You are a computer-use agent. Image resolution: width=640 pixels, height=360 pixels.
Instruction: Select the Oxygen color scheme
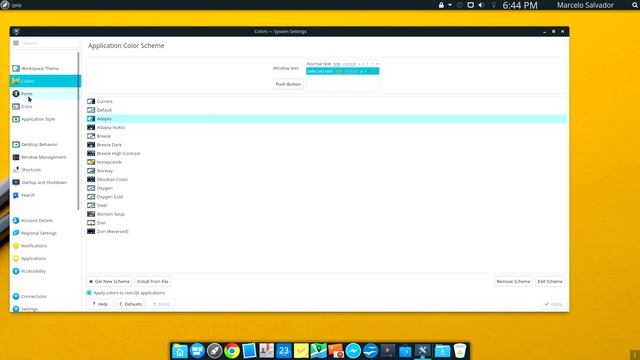point(327,188)
